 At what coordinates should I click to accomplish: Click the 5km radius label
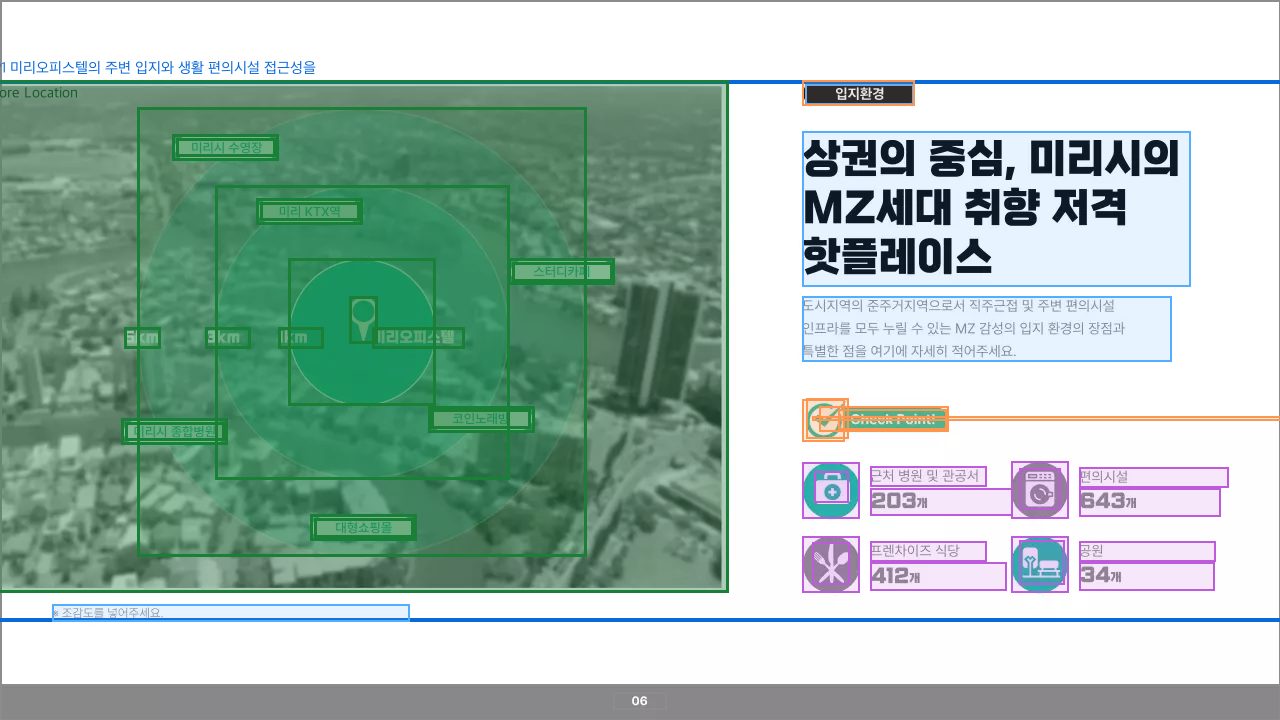(x=142, y=338)
